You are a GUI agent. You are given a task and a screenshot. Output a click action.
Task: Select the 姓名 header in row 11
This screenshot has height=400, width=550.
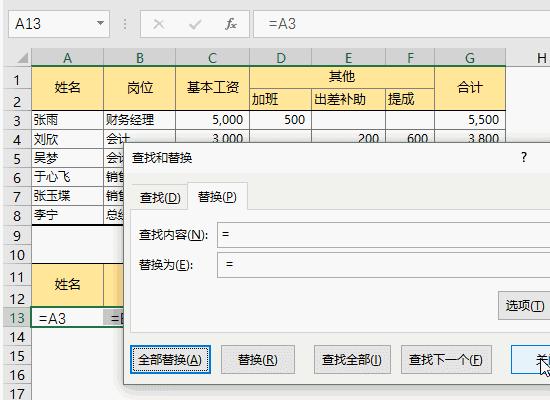pyautogui.click(x=68, y=285)
